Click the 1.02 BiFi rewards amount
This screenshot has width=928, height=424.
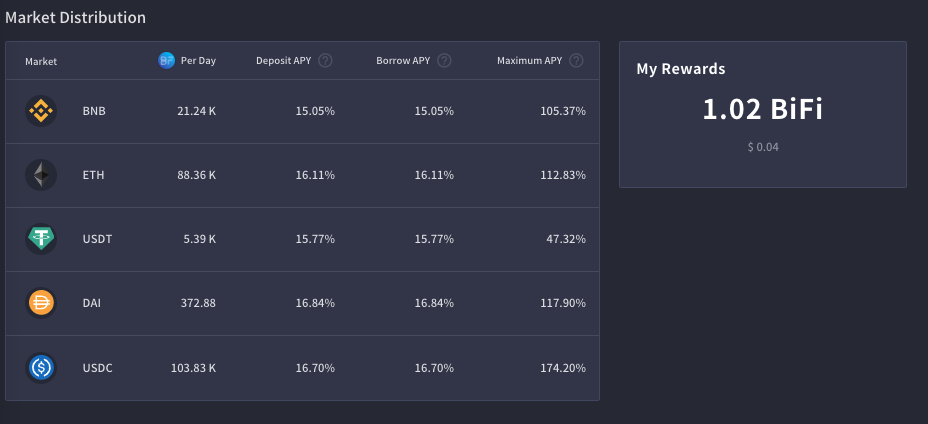click(762, 109)
